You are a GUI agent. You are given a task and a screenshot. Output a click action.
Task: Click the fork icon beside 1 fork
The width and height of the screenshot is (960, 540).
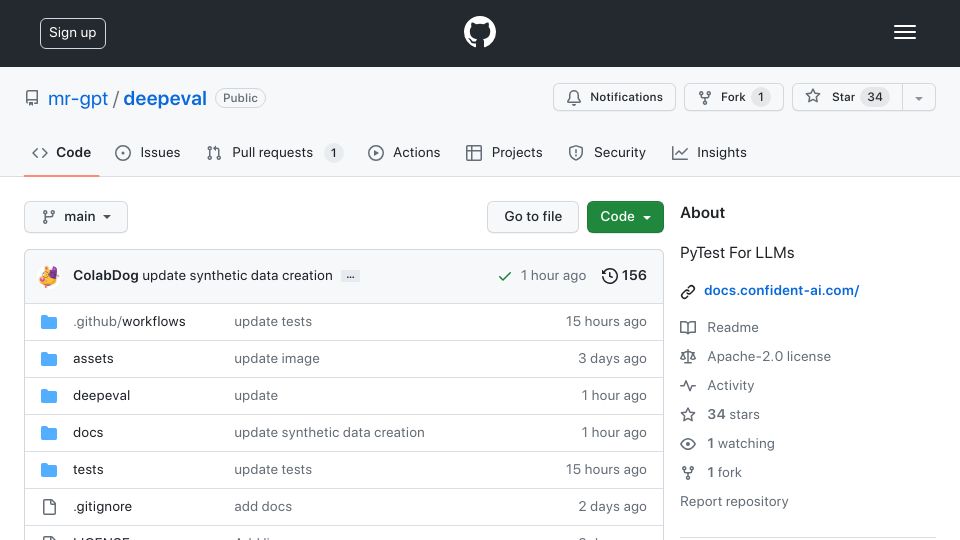click(x=688, y=473)
